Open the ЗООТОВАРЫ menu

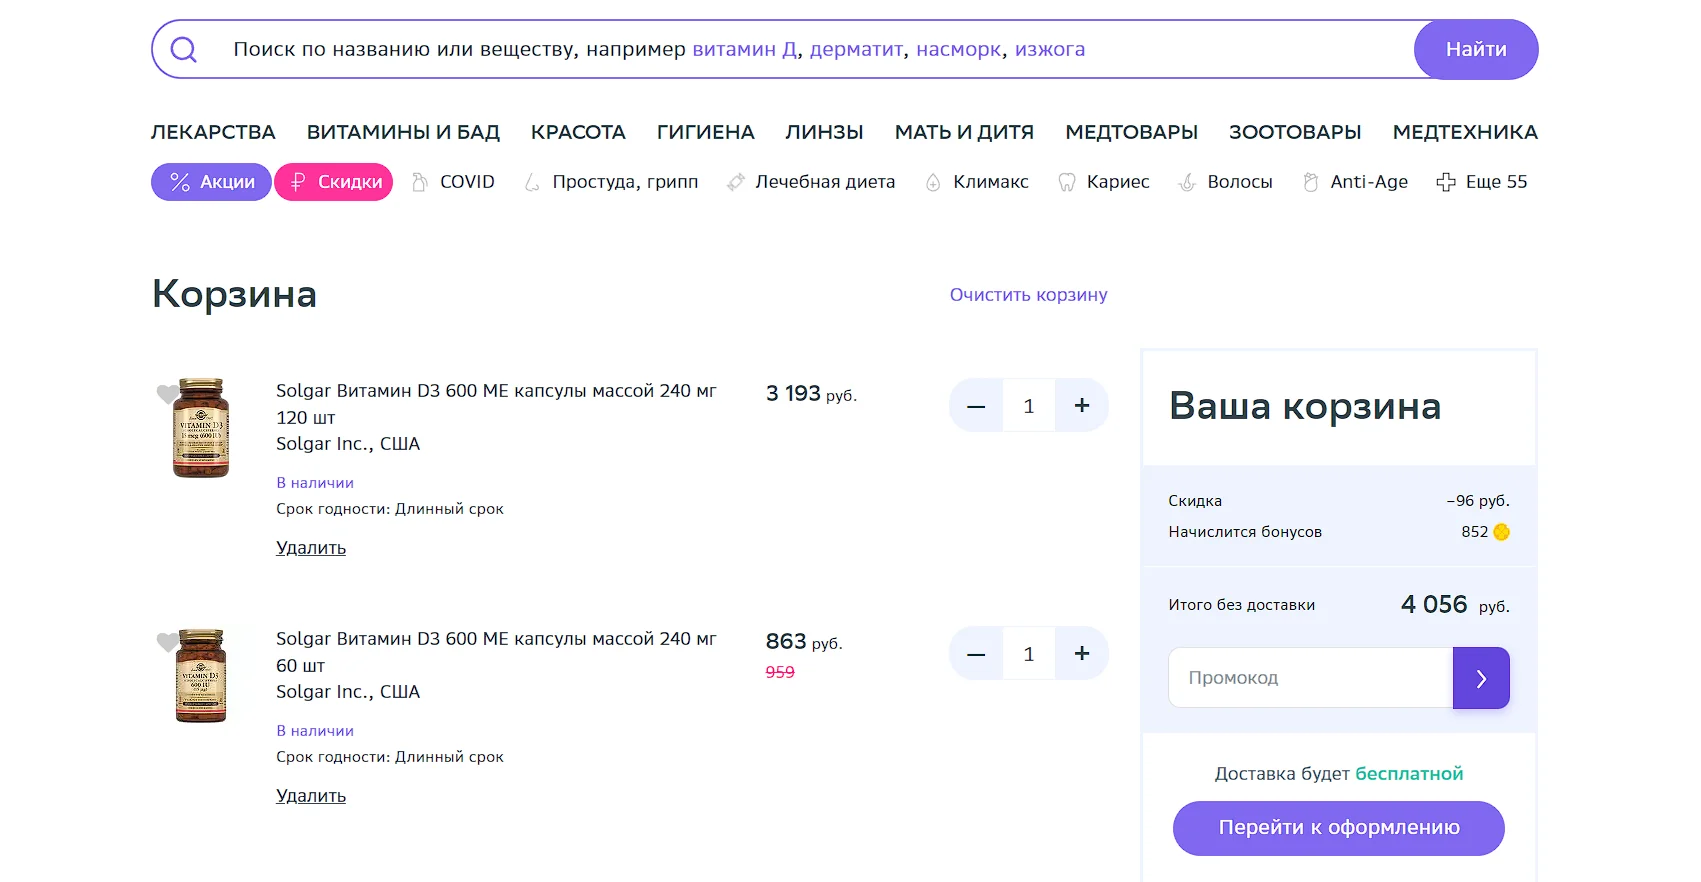pos(1295,132)
